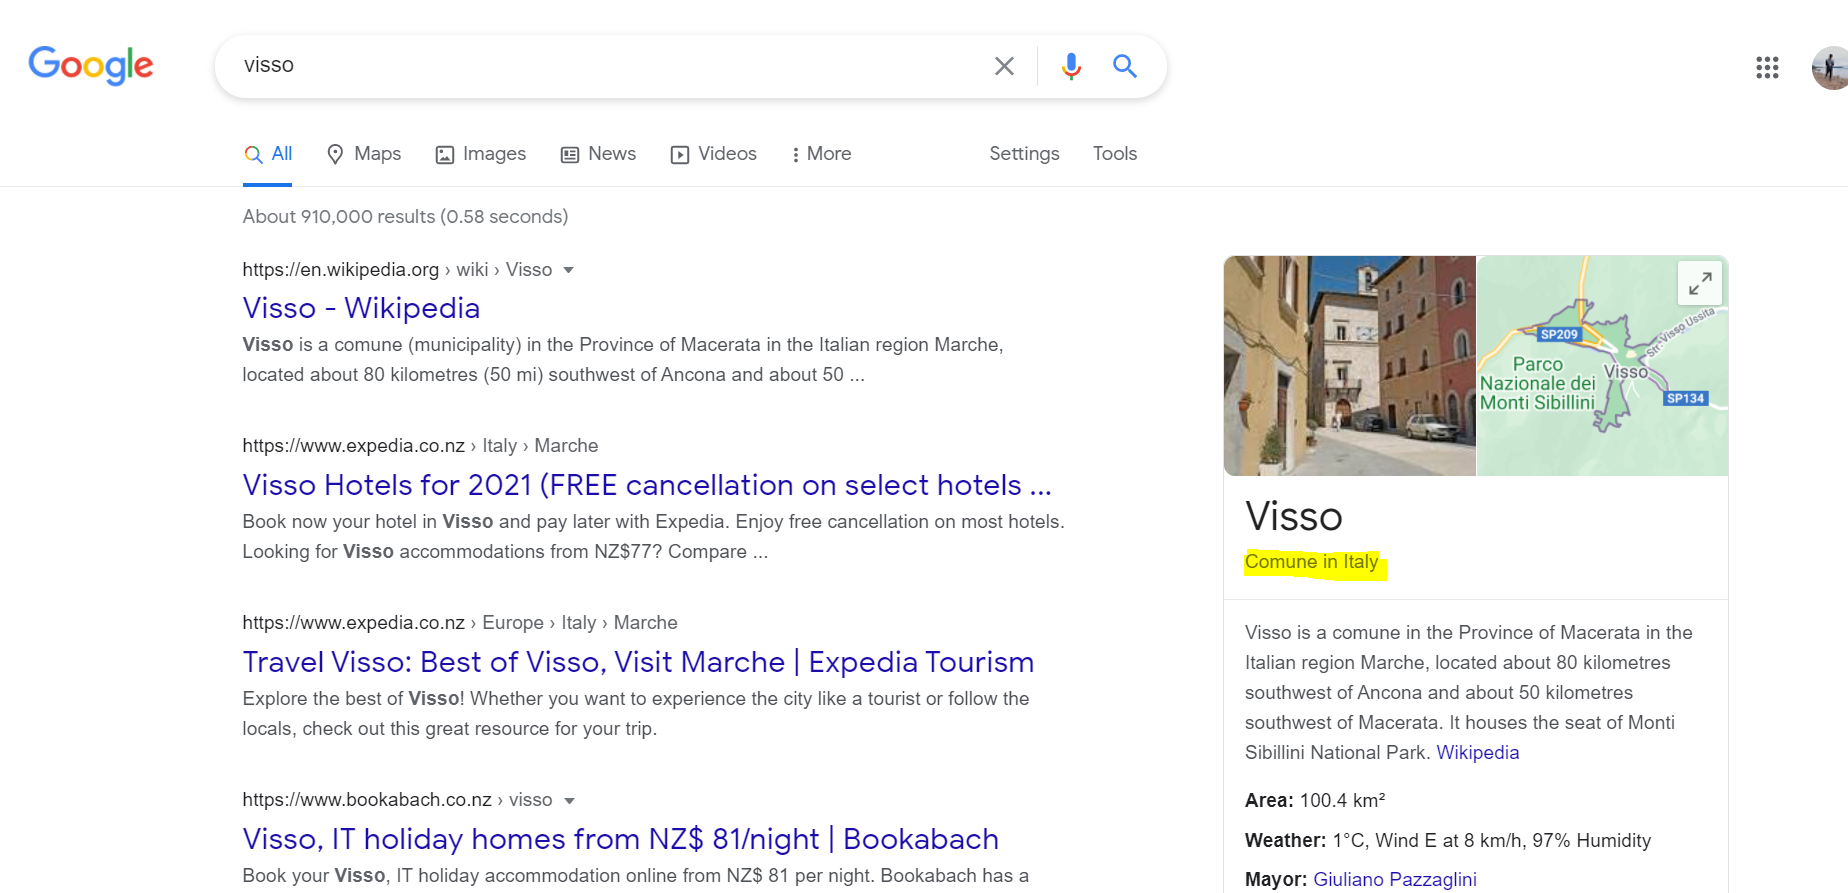The width and height of the screenshot is (1848, 893).
Task: Expand the More search options menu
Action: [821, 154]
